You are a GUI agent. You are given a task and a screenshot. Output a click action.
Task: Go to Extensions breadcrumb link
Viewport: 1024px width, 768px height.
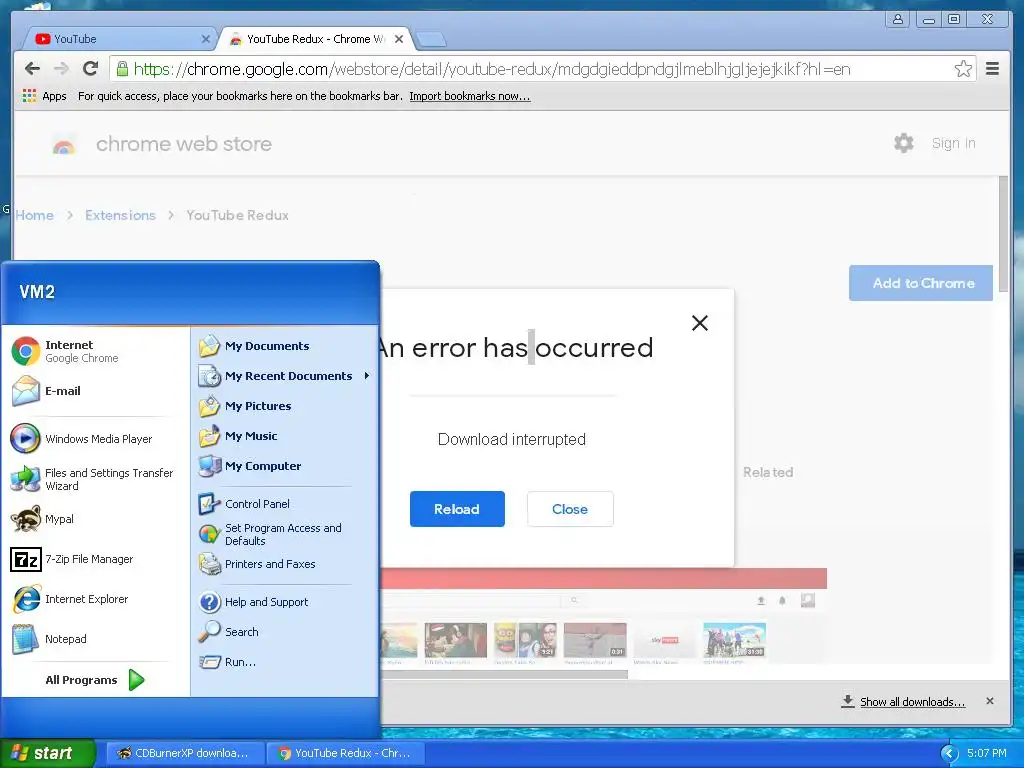[120, 215]
